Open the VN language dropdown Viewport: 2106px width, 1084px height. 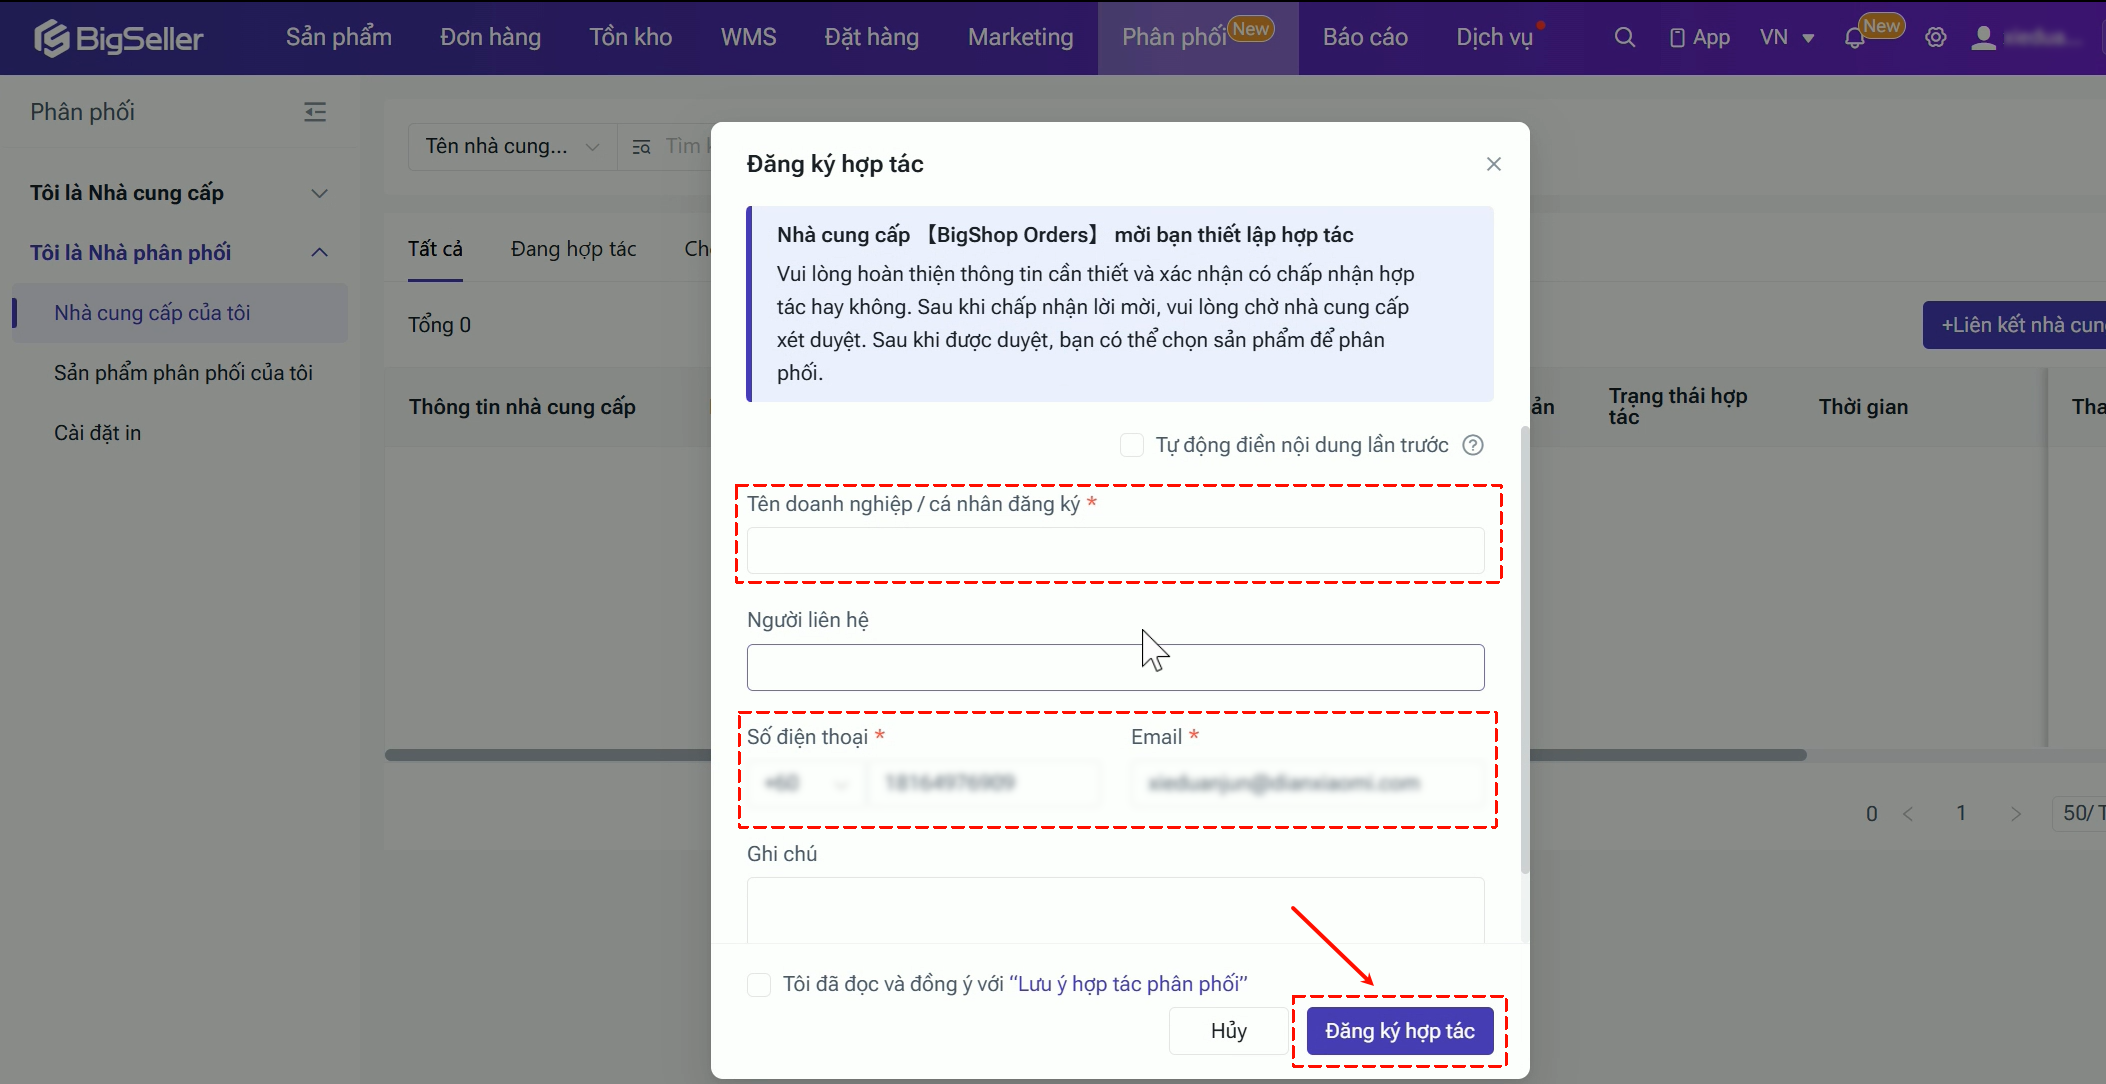[x=1786, y=38]
